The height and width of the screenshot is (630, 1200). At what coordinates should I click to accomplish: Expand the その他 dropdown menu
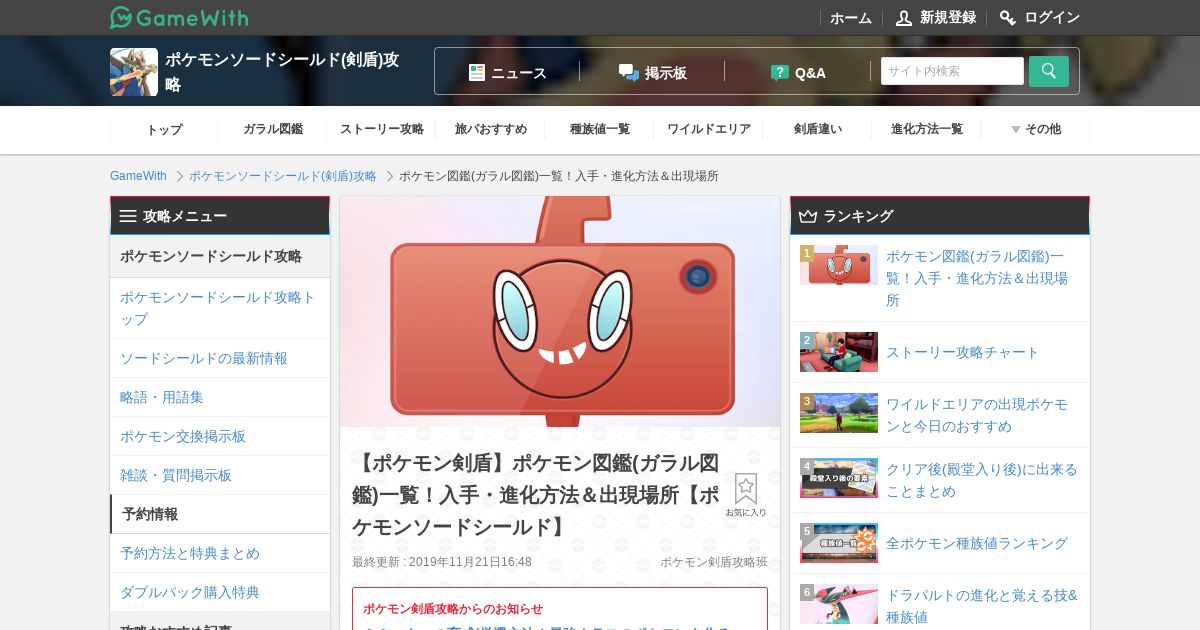(x=1036, y=129)
